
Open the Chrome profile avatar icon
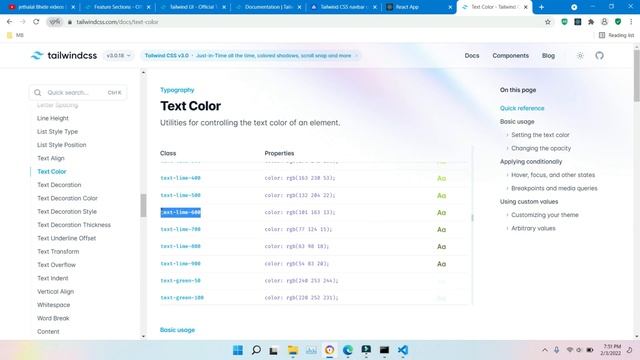[x=604, y=22]
